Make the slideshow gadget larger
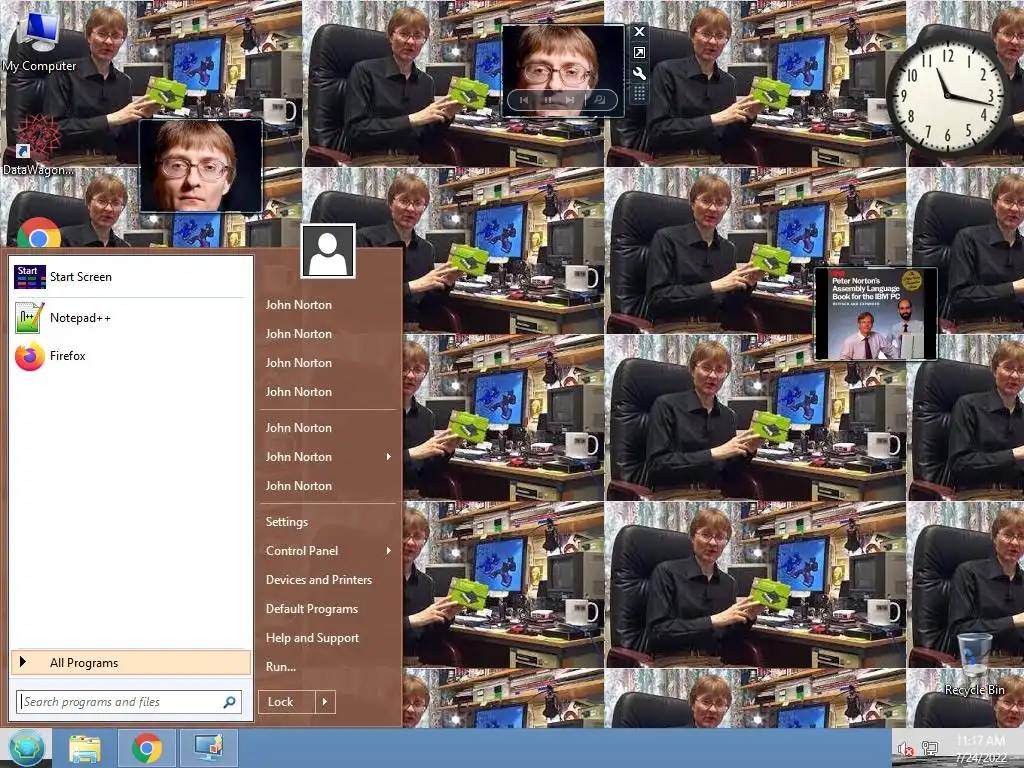 [x=639, y=53]
